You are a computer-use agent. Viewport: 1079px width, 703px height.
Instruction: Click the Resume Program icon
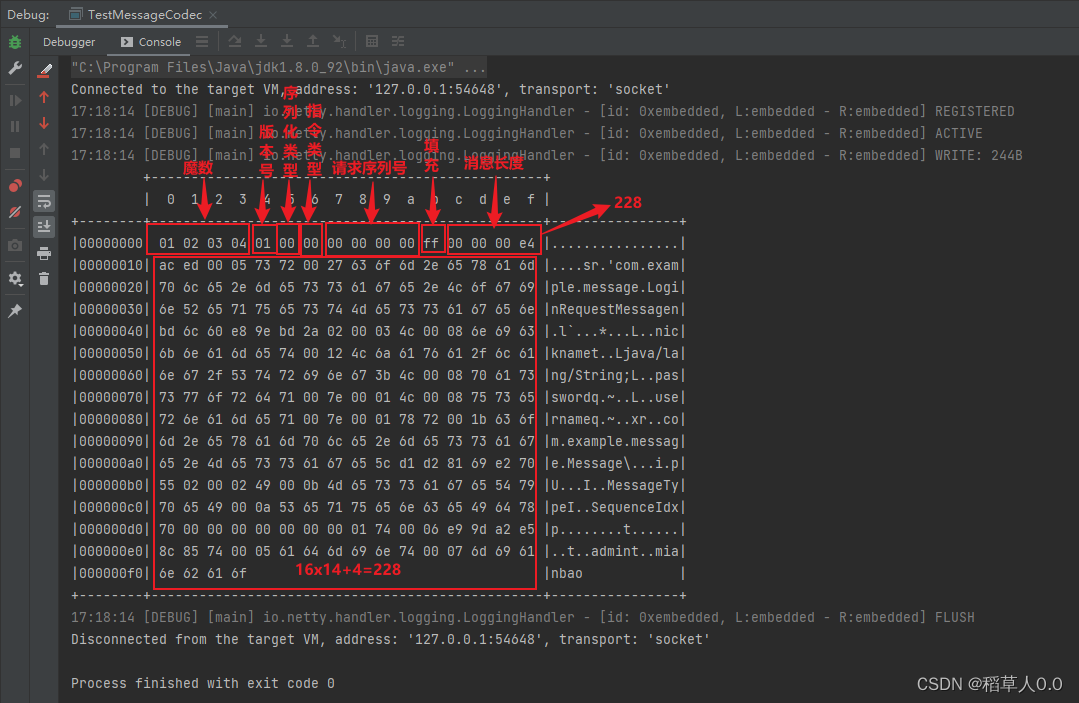pos(14,100)
